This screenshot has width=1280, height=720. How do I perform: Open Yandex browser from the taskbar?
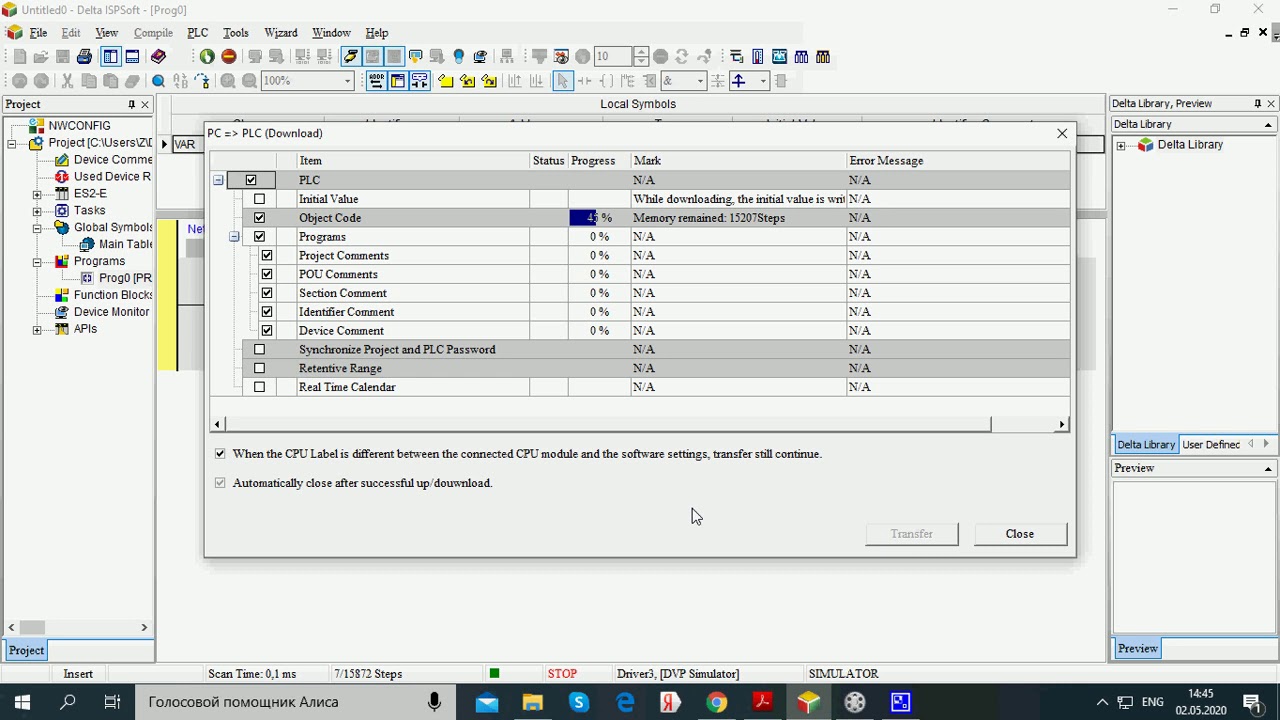point(670,702)
